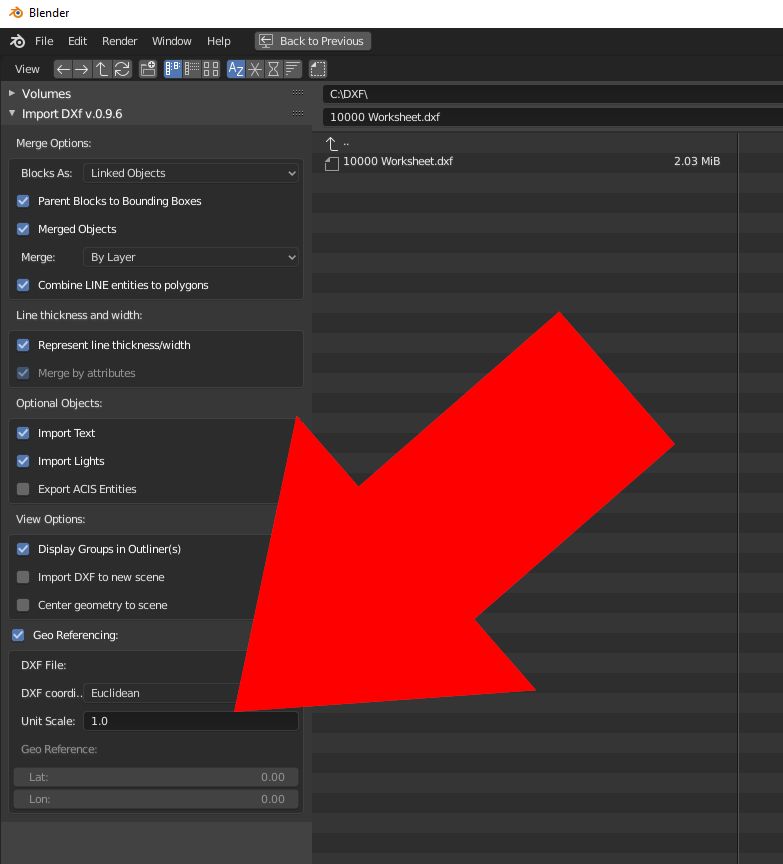Select 10000 Worksheet.dxf in file list
The width and height of the screenshot is (783, 864).
tap(398, 161)
